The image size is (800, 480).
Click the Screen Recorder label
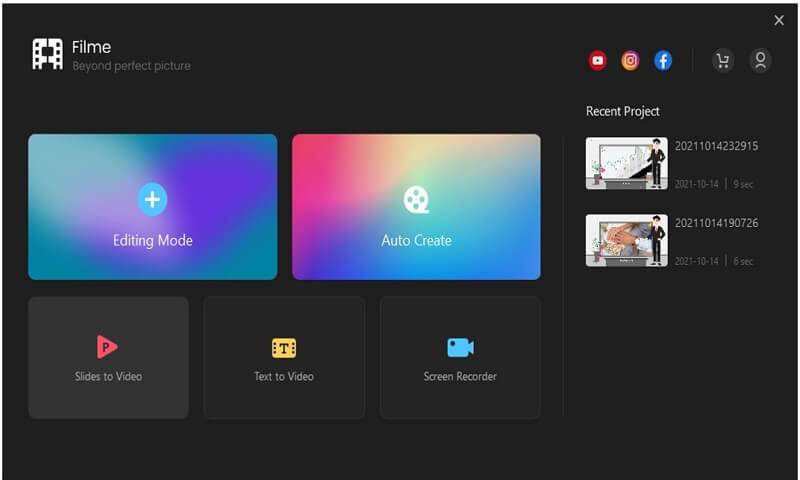coord(460,376)
